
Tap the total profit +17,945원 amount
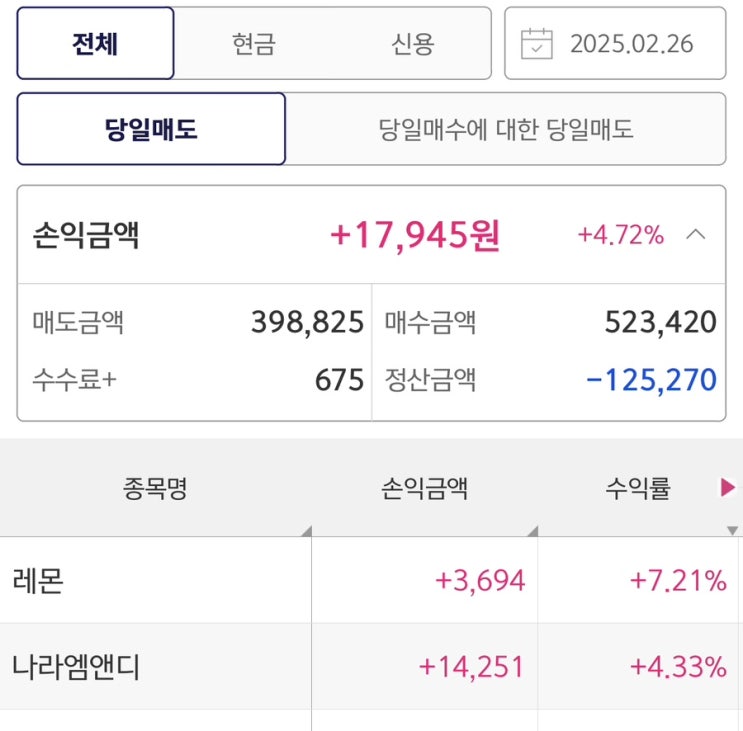415,236
